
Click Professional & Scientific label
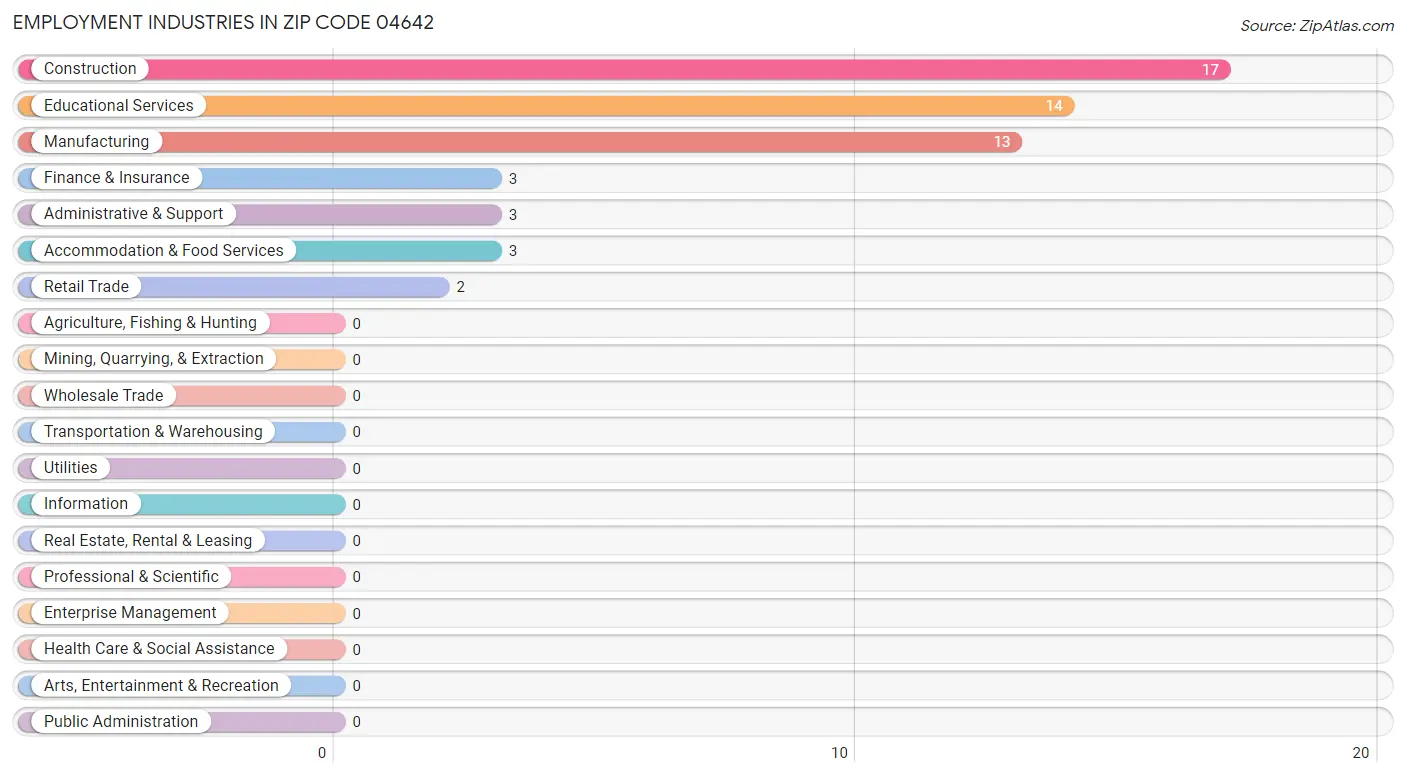[x=131, y=576]
